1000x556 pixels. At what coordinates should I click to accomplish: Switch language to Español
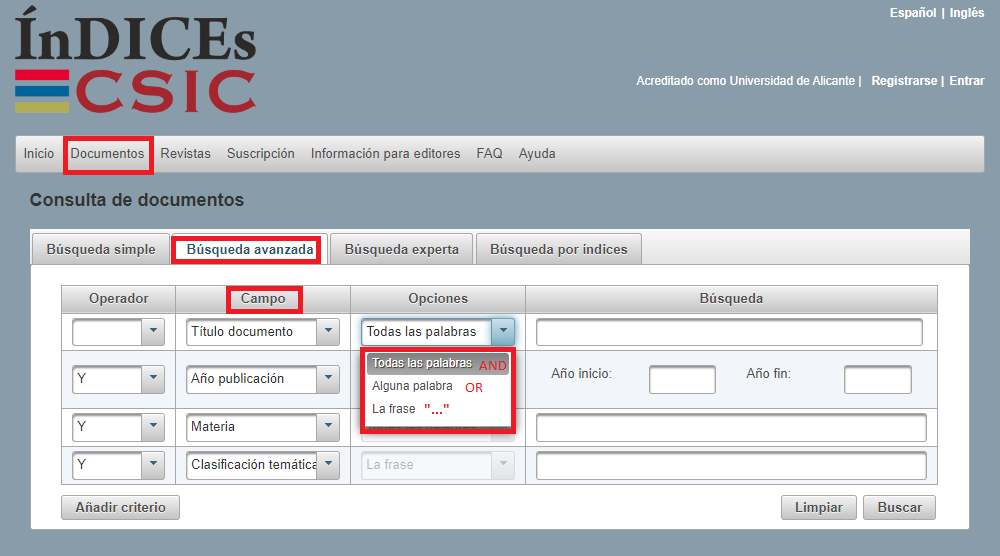pos(913,13)
